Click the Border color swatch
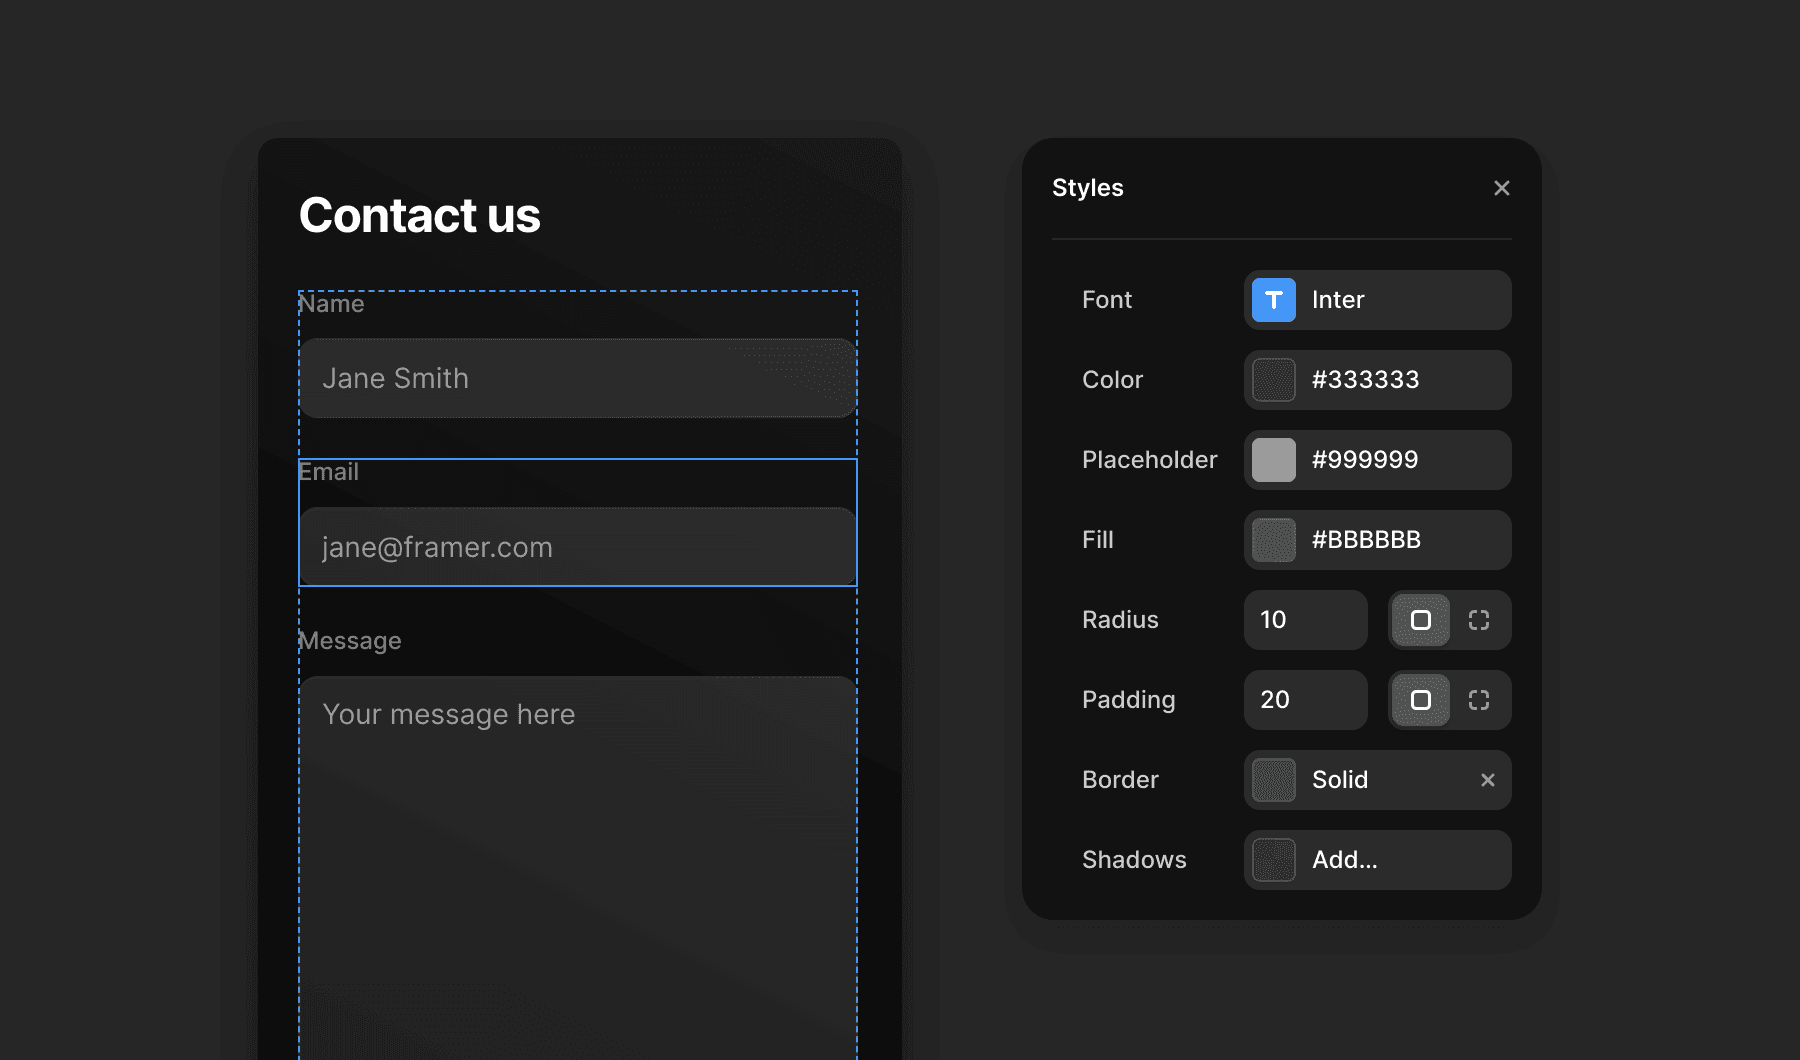 tap(1273, 780)
